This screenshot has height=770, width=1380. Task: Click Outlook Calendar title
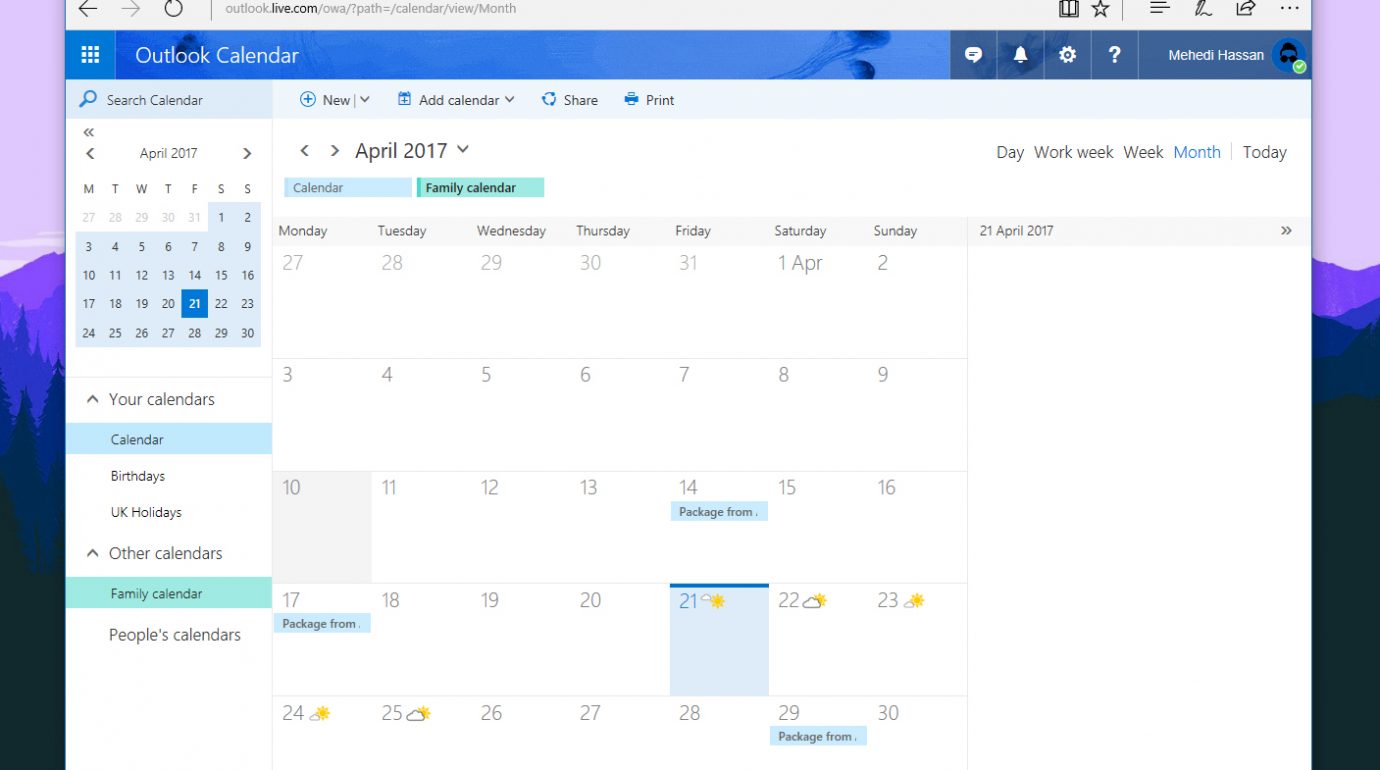pos(217,56)
